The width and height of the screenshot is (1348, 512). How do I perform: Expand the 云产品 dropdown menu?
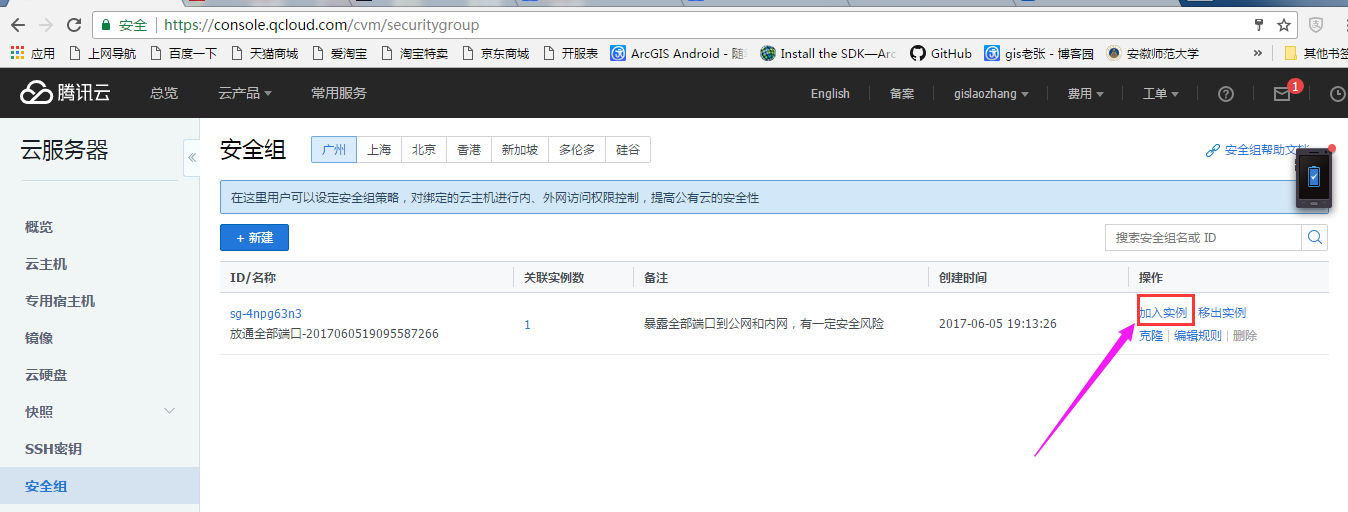[x=245, y=93]
